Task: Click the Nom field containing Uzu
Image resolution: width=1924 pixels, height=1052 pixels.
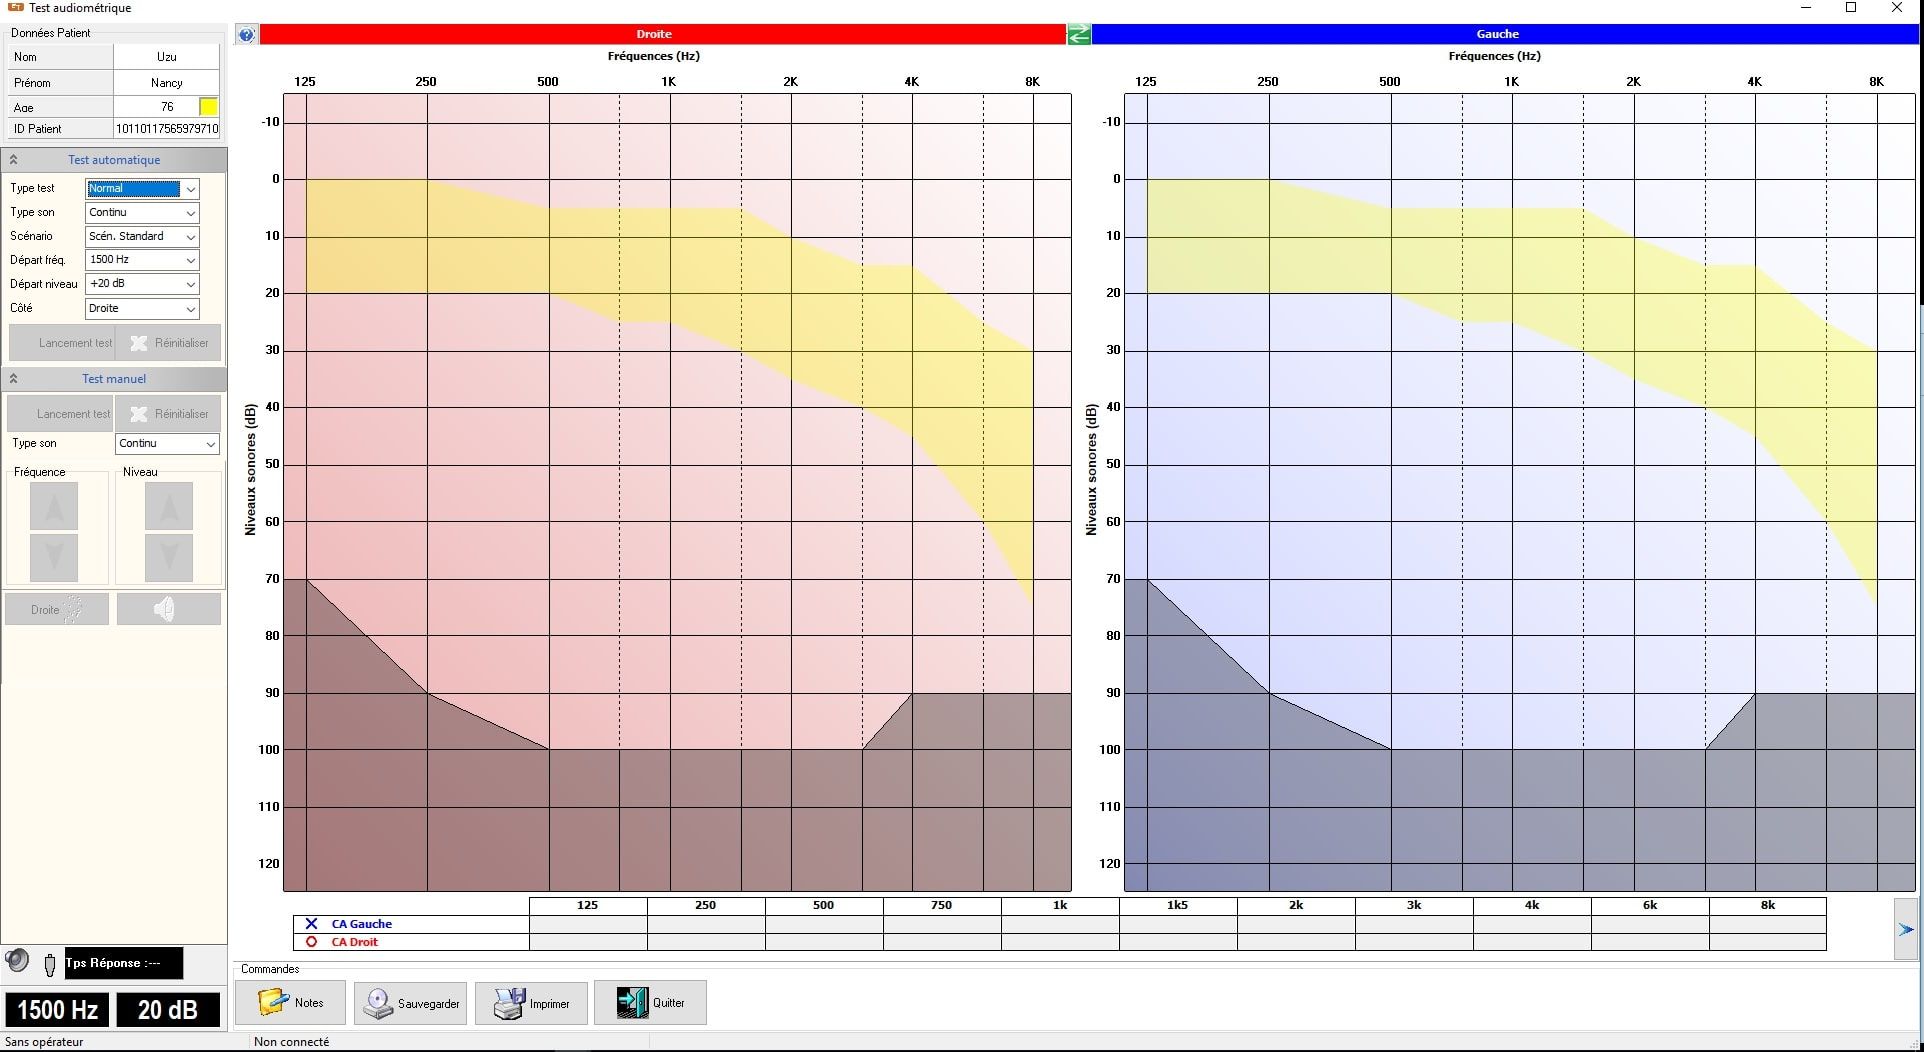Action: [x=166, y=57]
